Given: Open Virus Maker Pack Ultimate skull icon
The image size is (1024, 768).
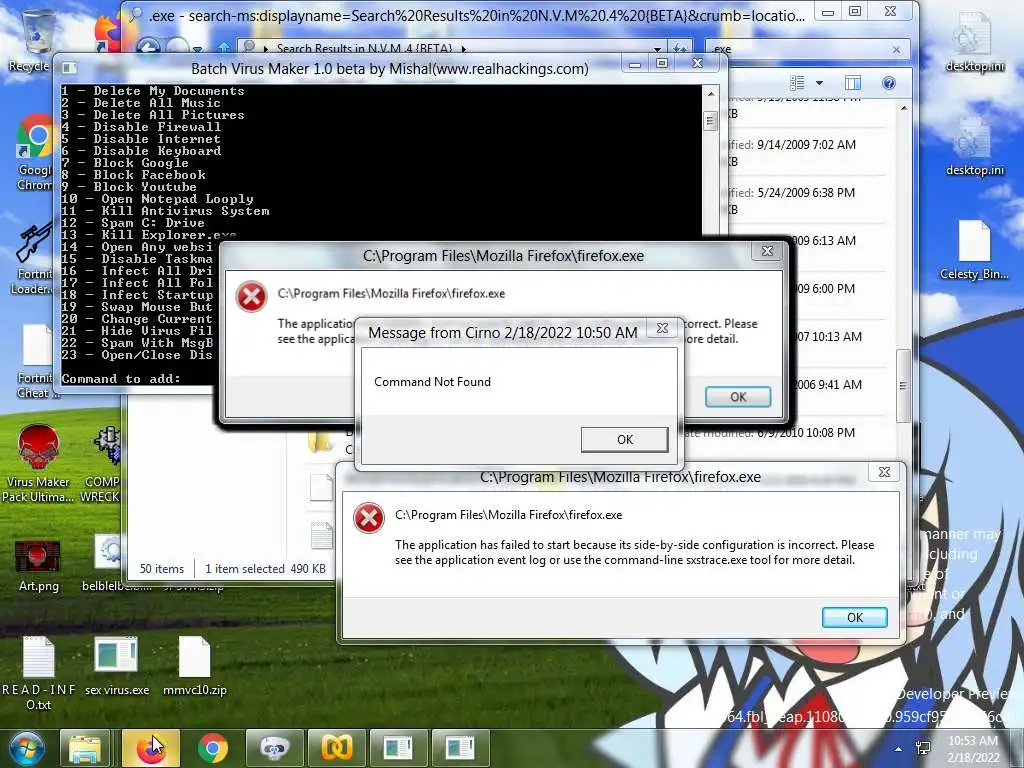Looking at the screenshot, I should (x=38, y=461).
